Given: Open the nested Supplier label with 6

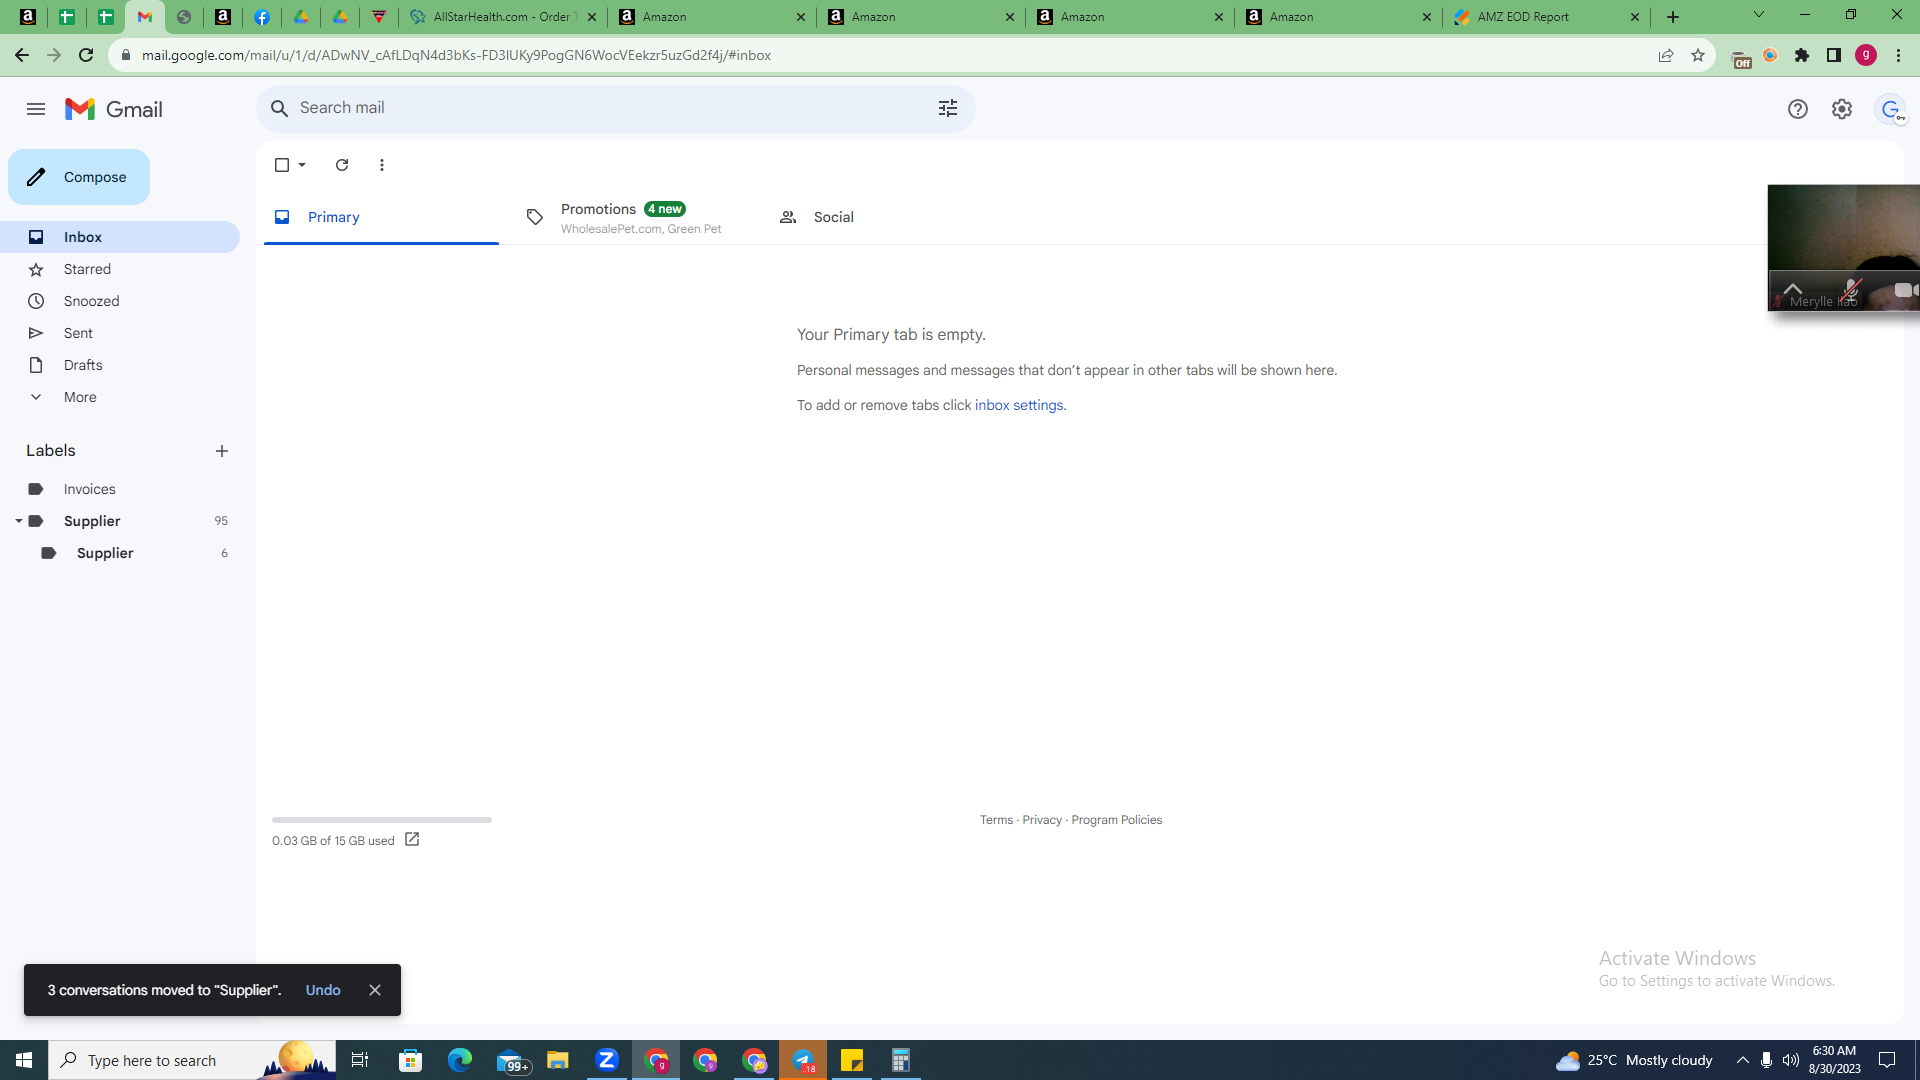Looking at the screenshot, I should point(120,553).
